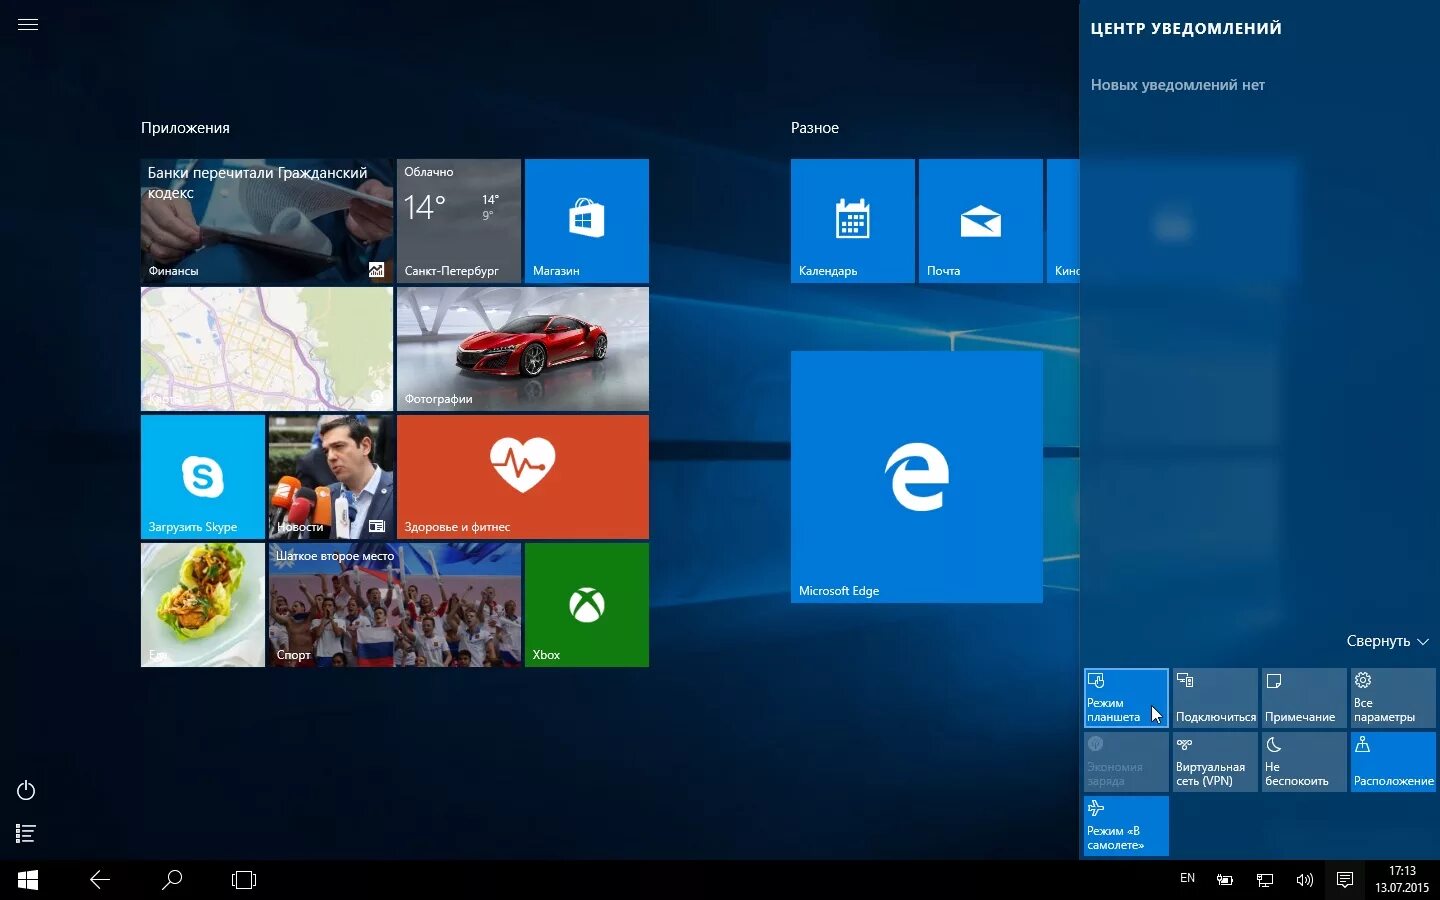Launch the Xbox tile

click(x=587, y=605)
